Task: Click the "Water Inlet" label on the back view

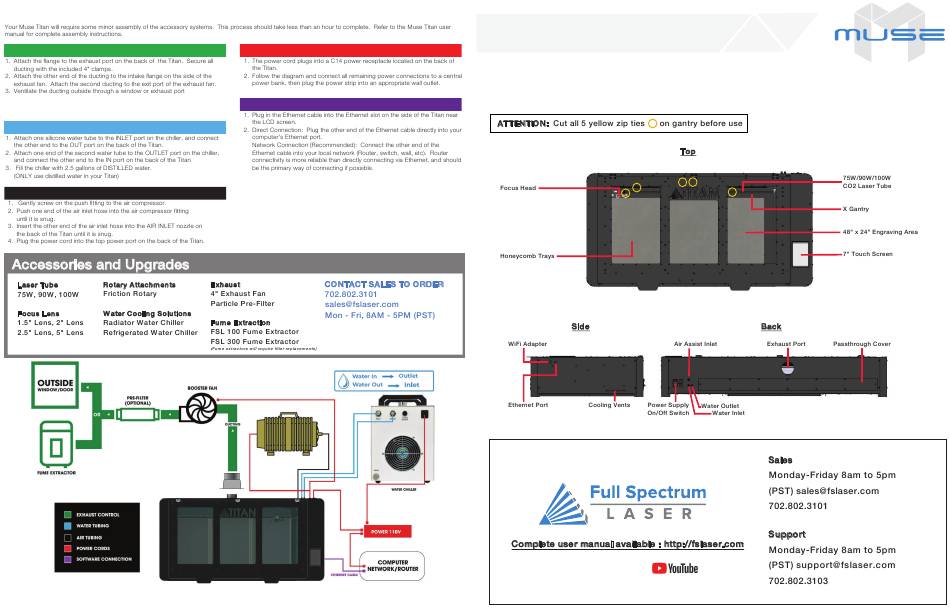Action: [x=728, y=413]
